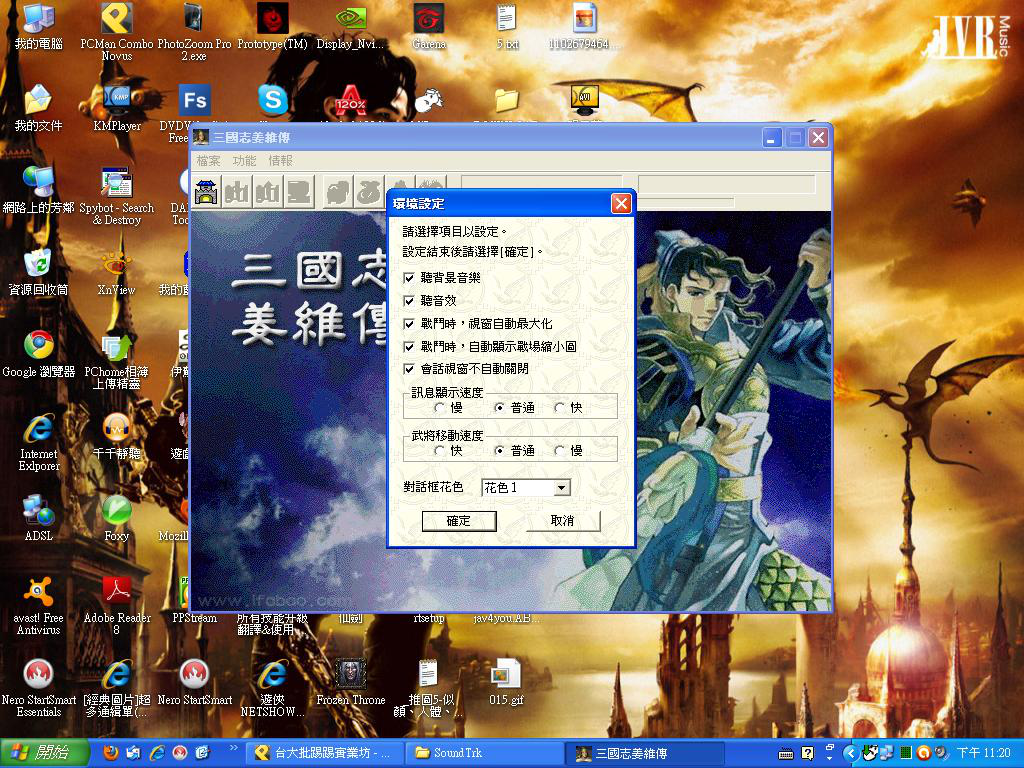Select 慢 for 武將移動速度
The width and height of the screenshot is (1024, 768).
point(560,451)
